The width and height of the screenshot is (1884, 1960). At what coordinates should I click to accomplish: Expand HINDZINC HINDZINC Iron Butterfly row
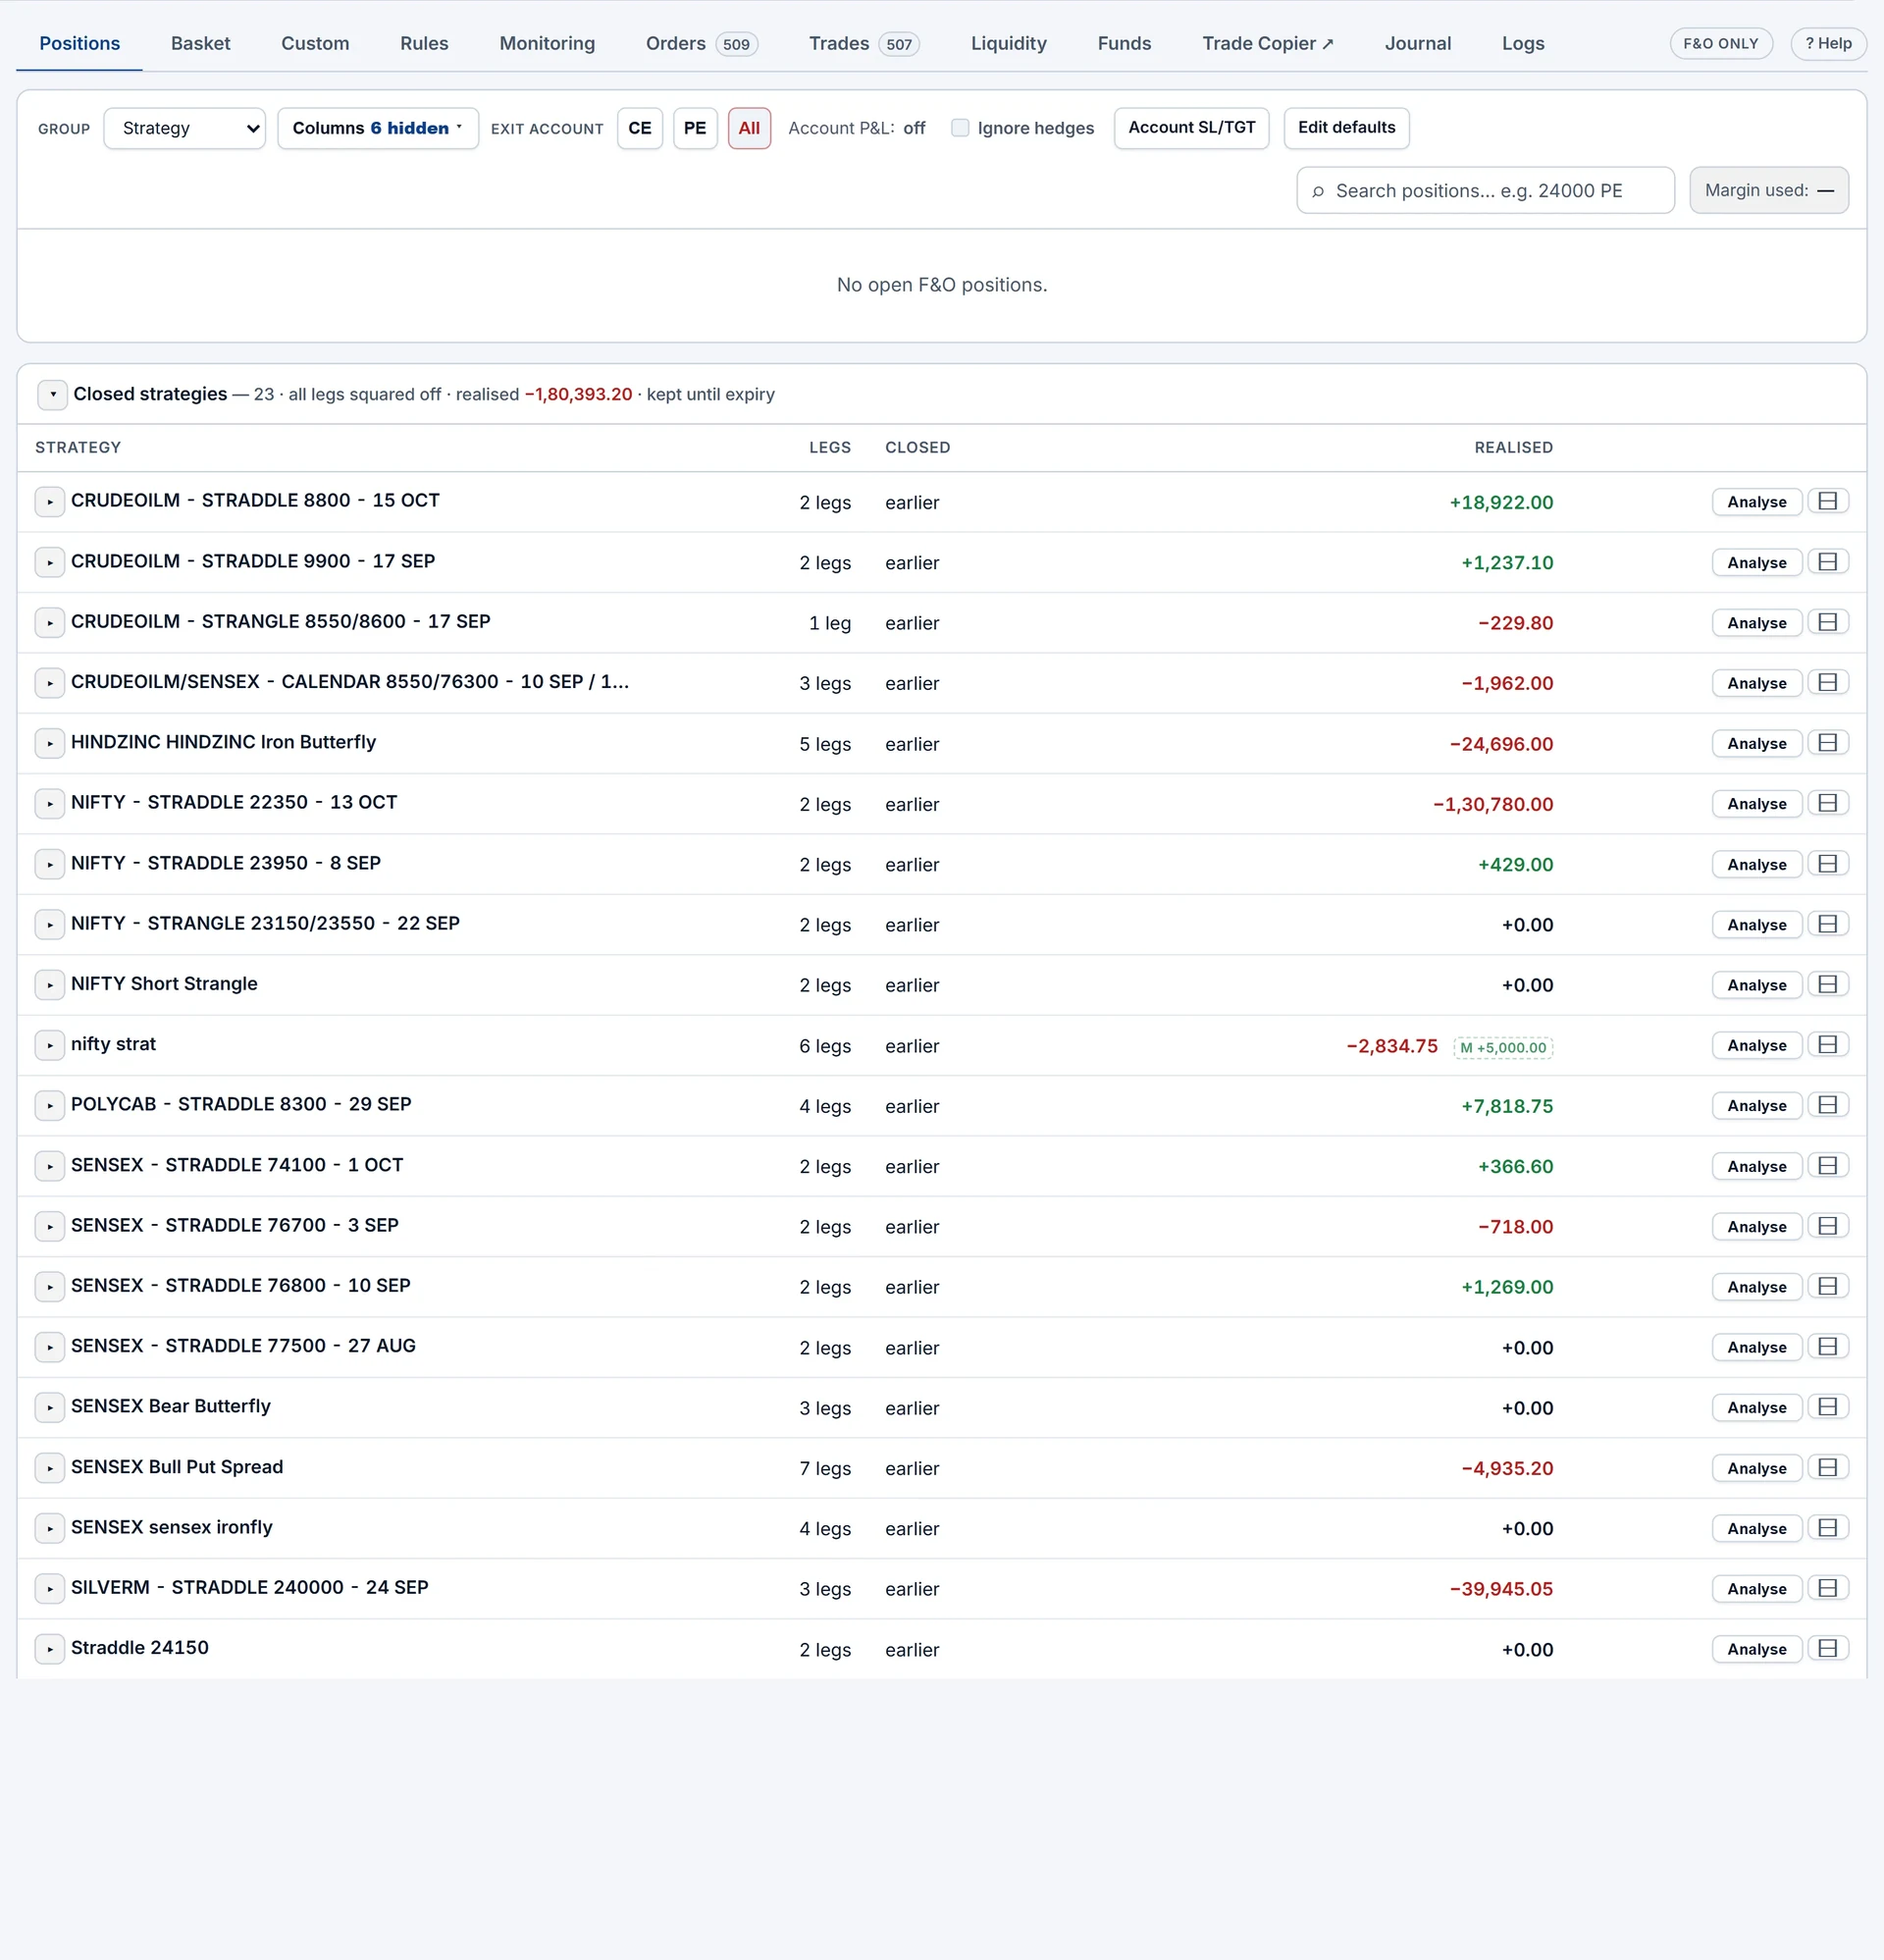point(50,743)
